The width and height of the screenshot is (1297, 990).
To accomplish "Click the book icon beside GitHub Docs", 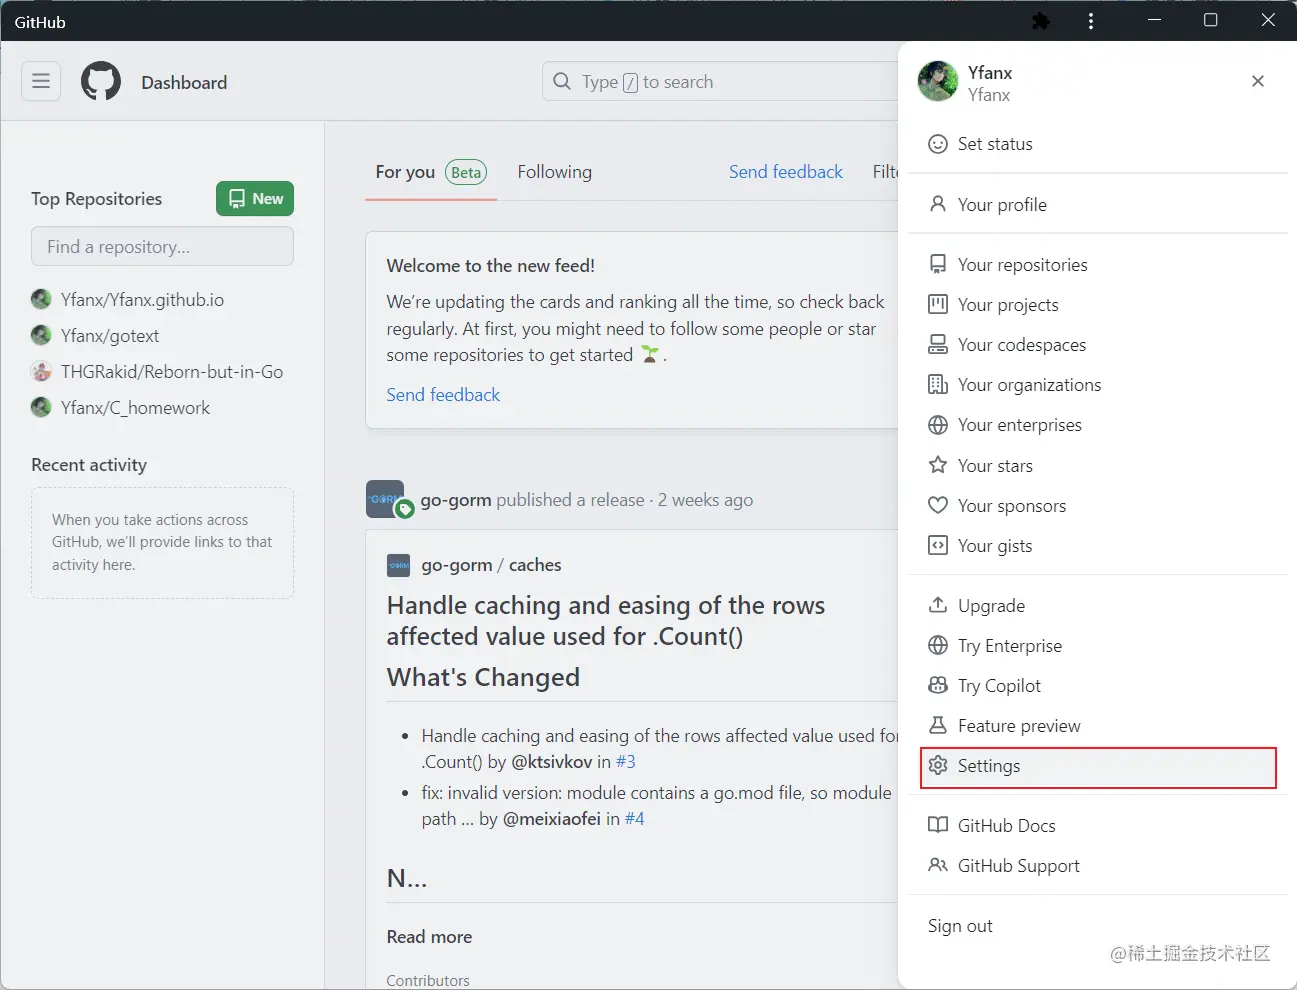I will (938, 825).
